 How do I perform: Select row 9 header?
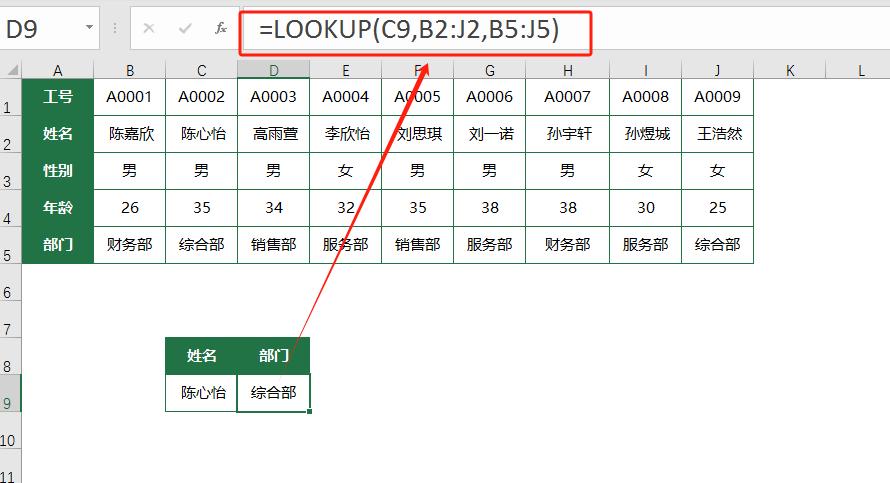pos(10,393)
